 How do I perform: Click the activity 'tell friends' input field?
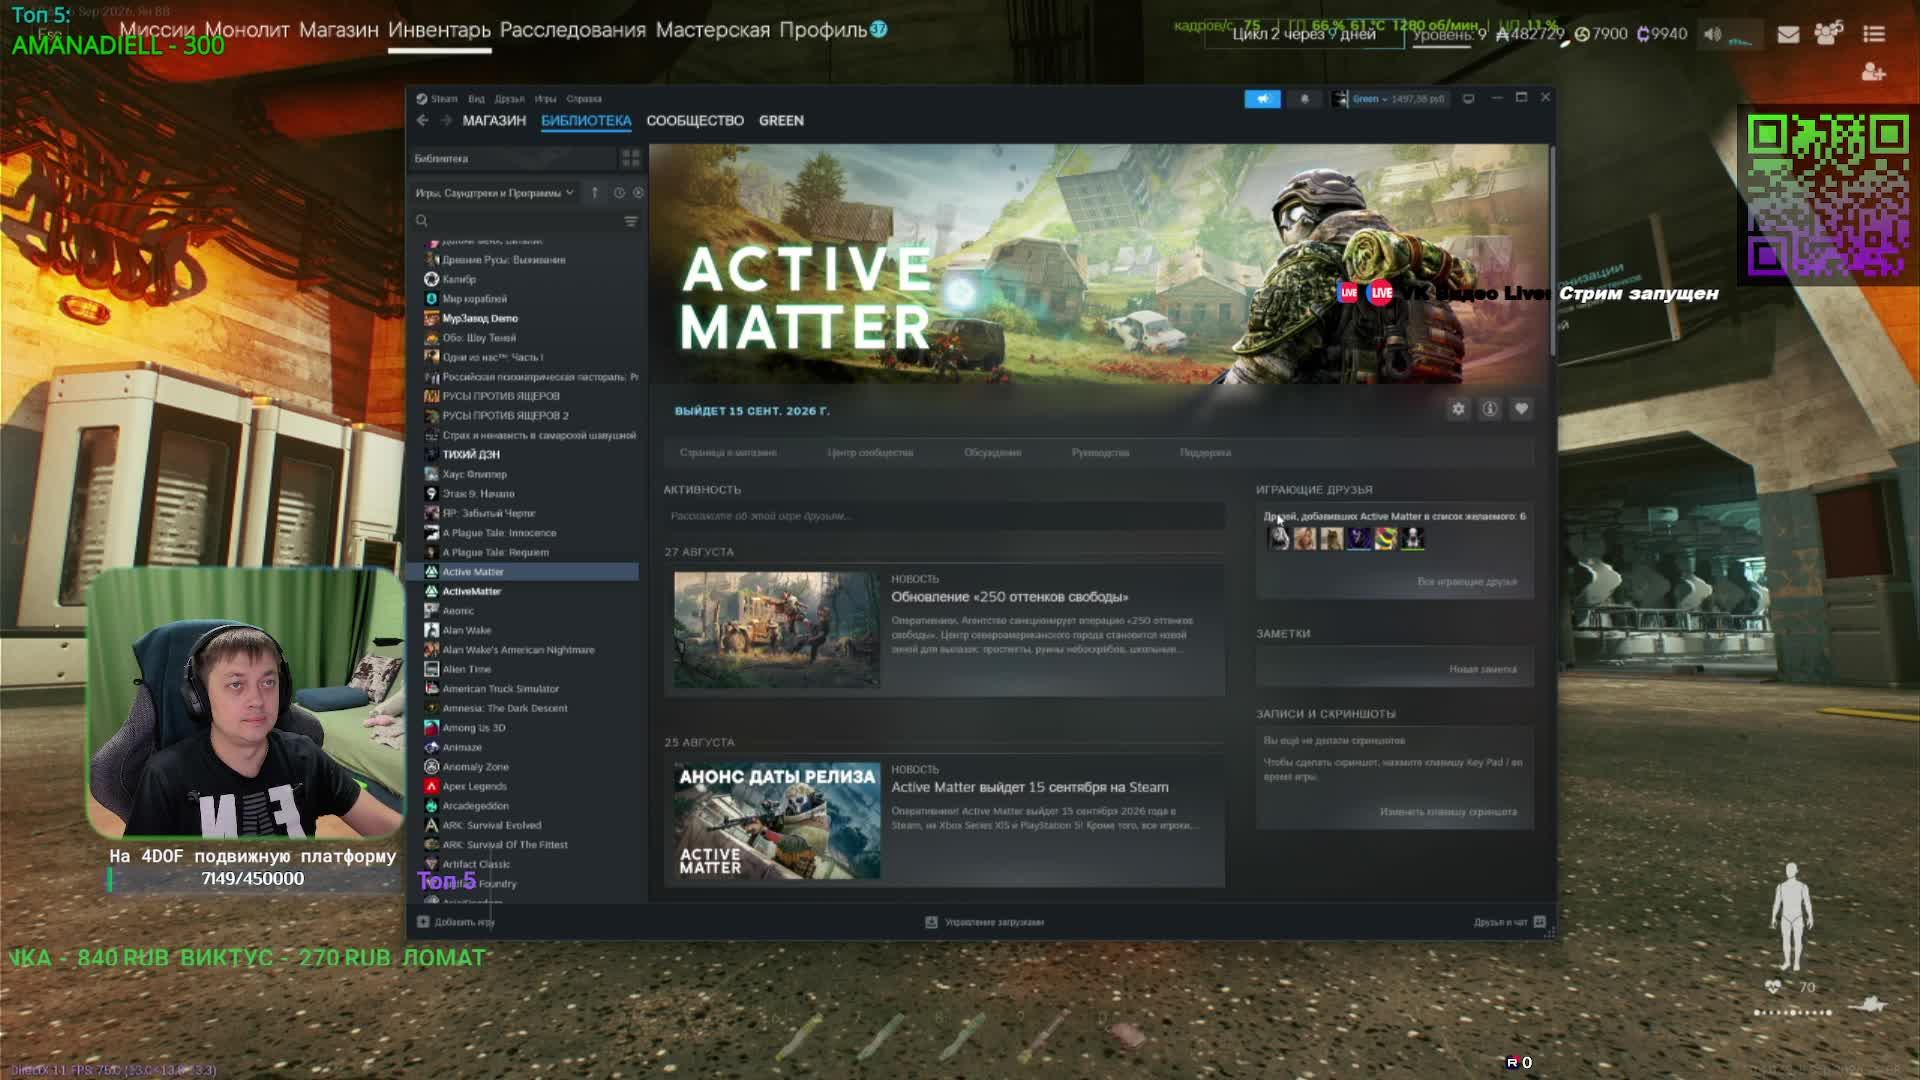click(944, 516)
